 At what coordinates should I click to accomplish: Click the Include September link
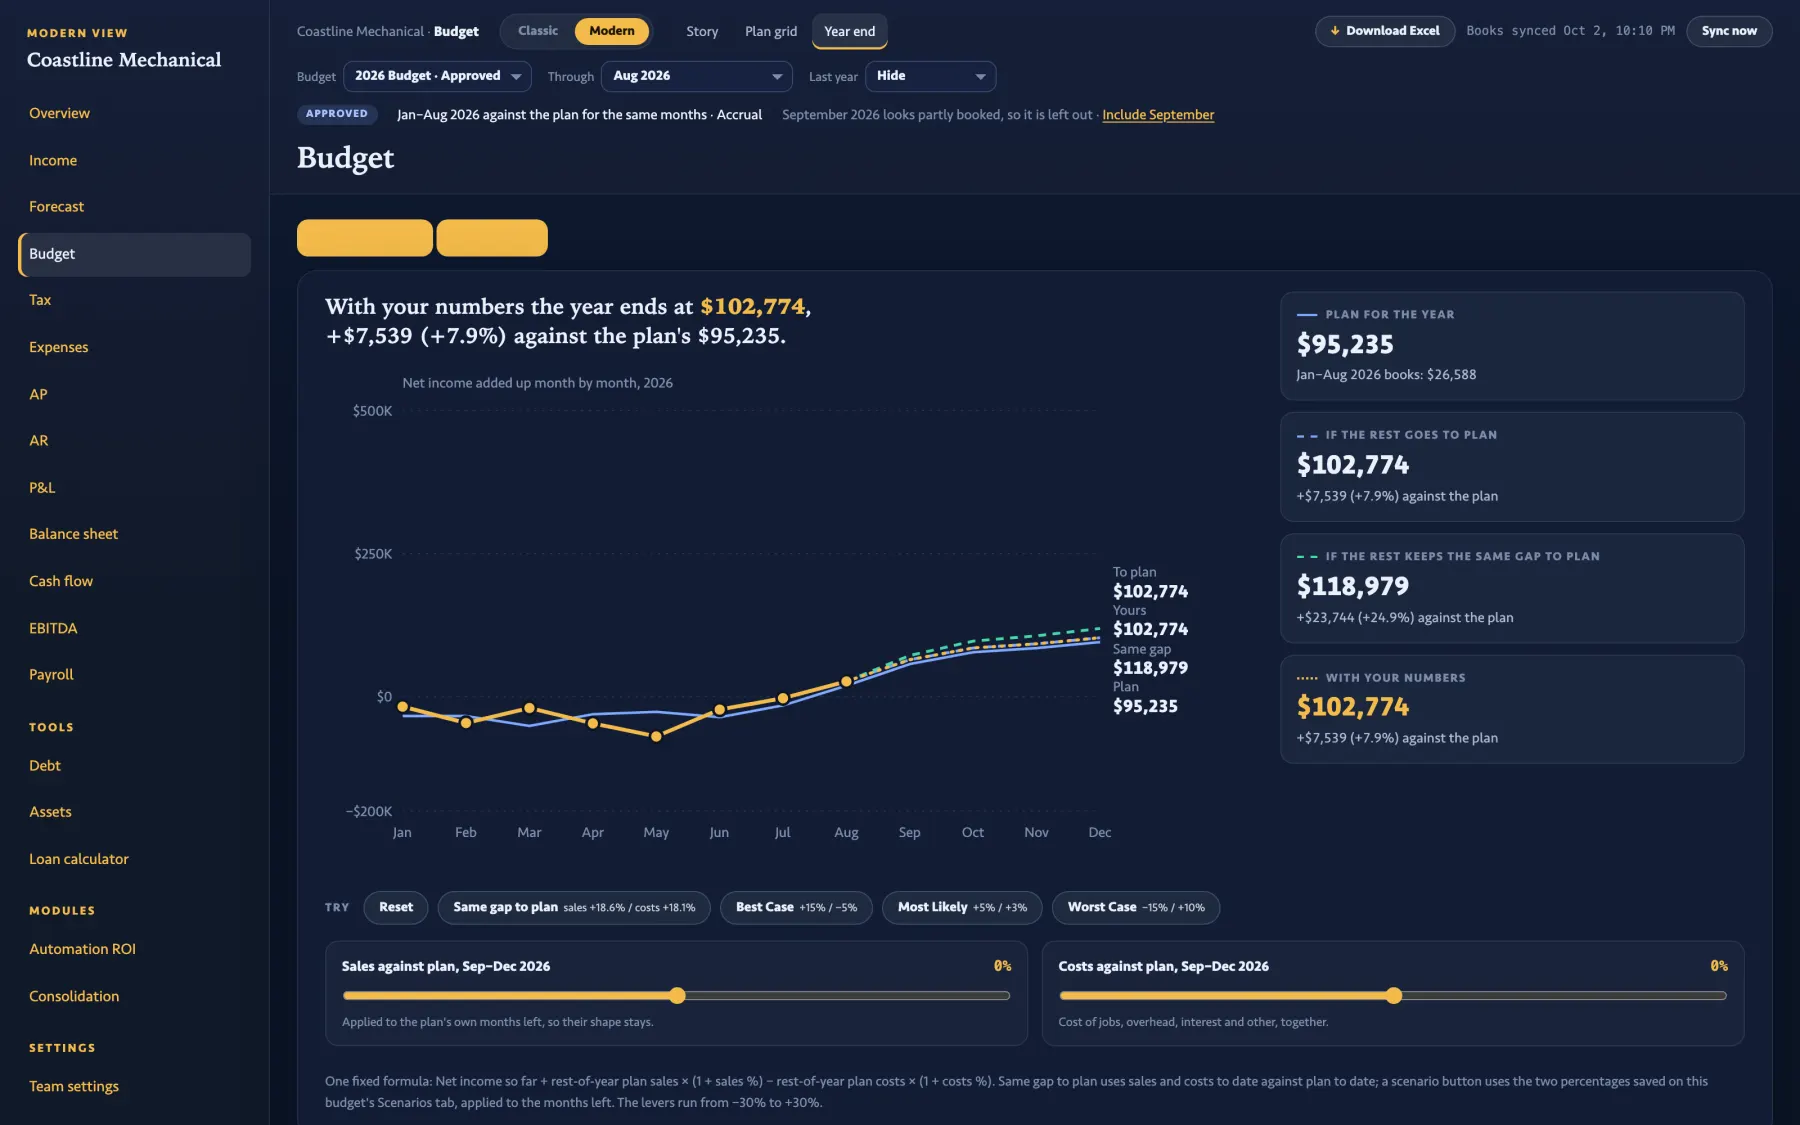pyautogui.click(x=1158, y=115)
